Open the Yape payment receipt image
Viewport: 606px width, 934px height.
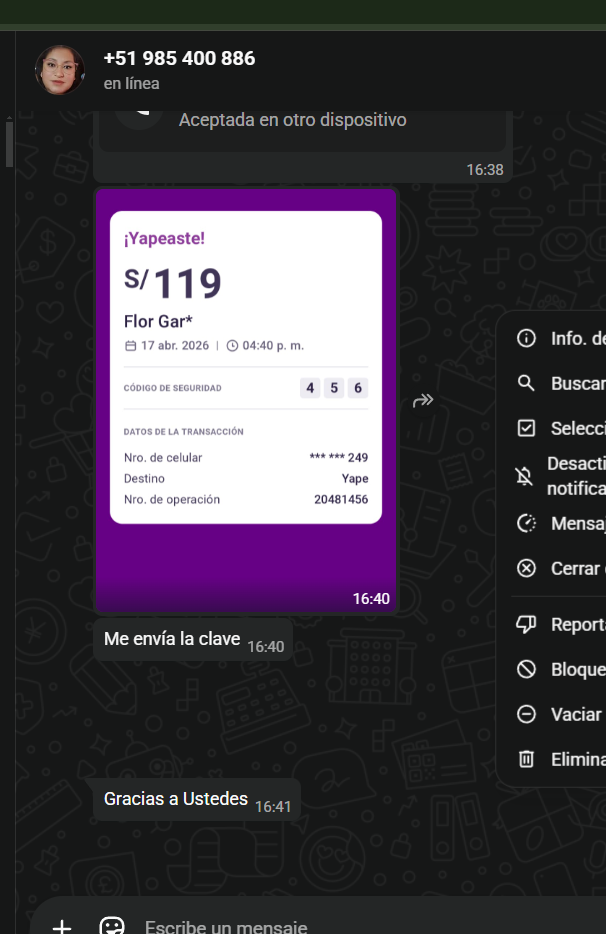246,400
